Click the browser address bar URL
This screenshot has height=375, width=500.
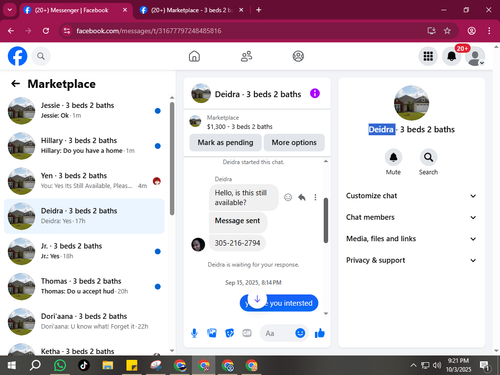[x=149, y=31]
